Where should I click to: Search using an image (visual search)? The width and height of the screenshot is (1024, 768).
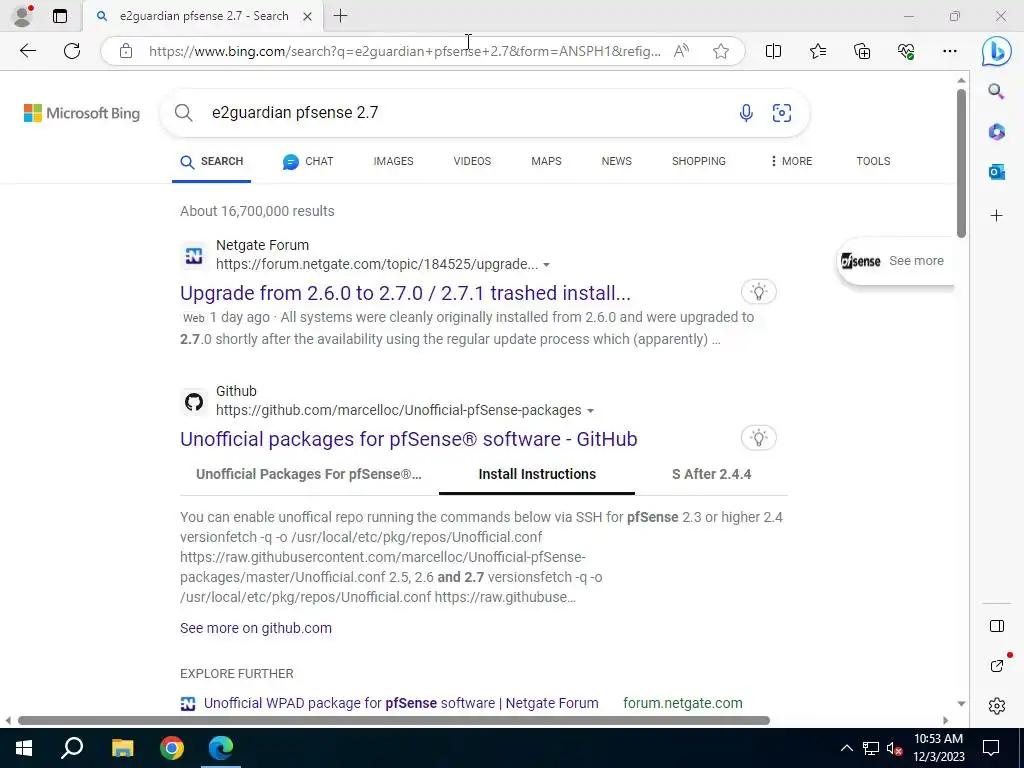(x=782, y=113)
